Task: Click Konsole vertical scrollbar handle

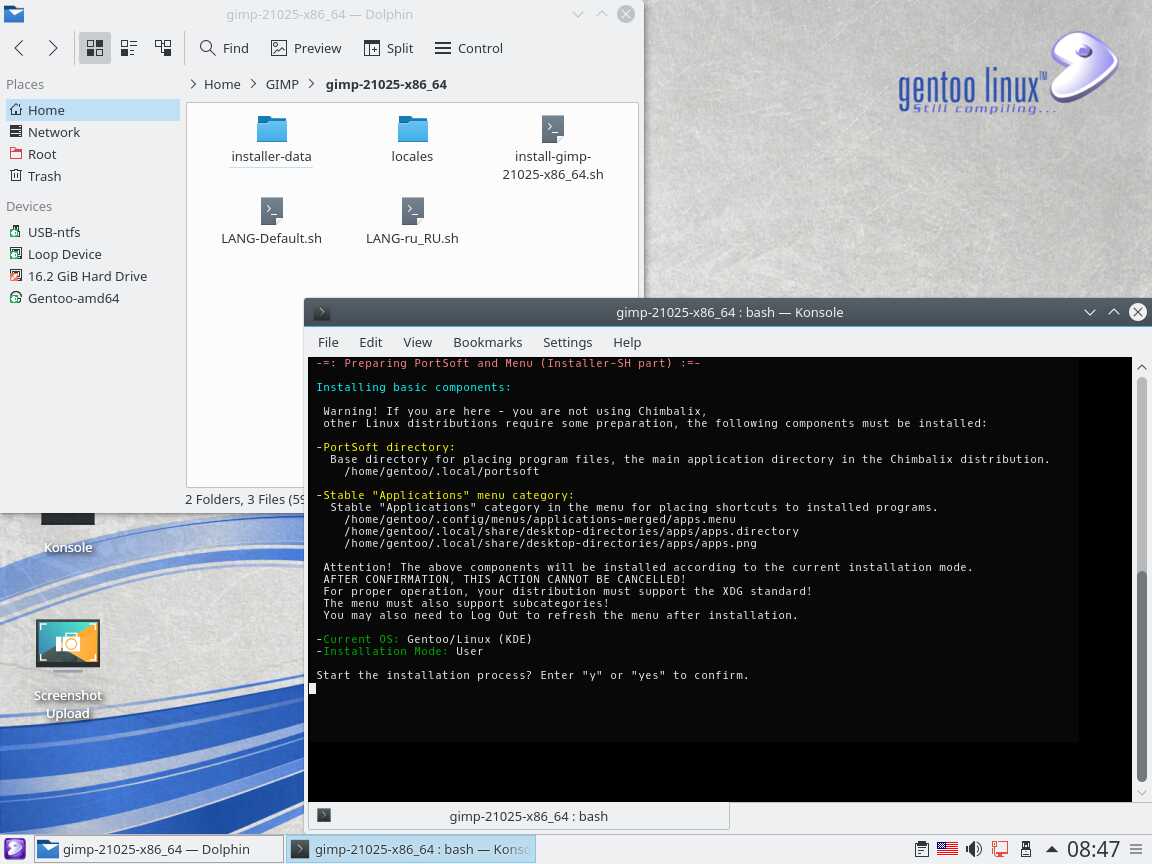Action: [1142, 676]
